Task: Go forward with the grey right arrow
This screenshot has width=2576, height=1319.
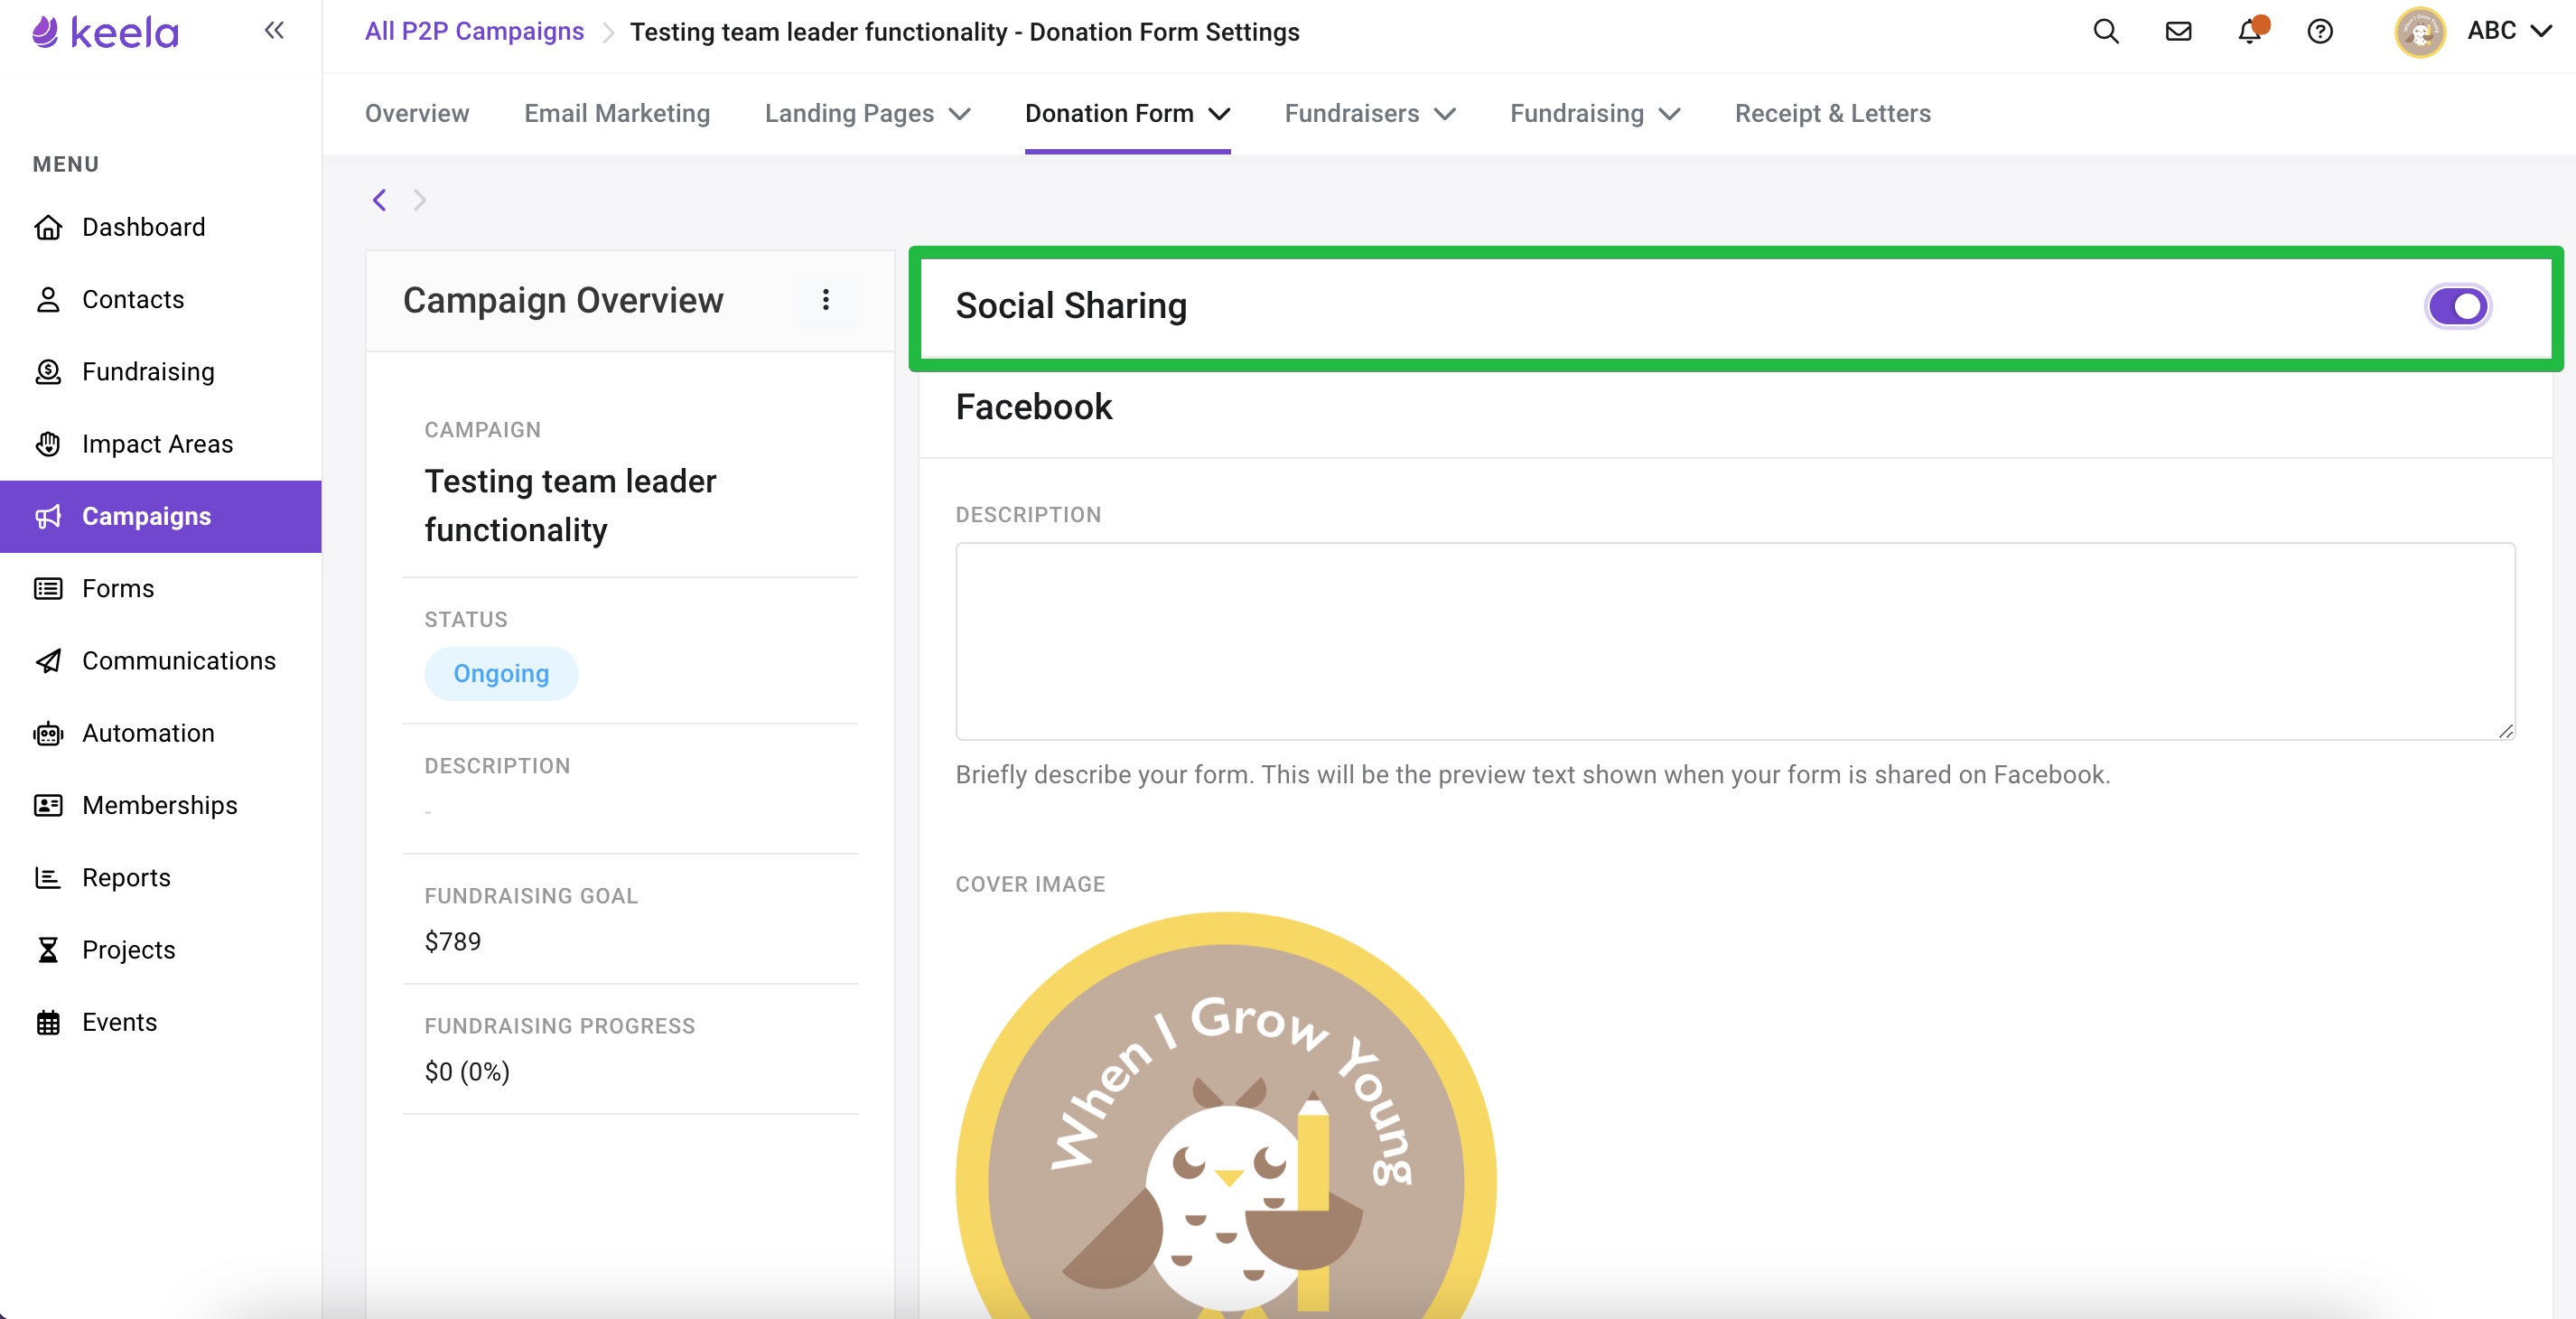Action: point(420,200)
